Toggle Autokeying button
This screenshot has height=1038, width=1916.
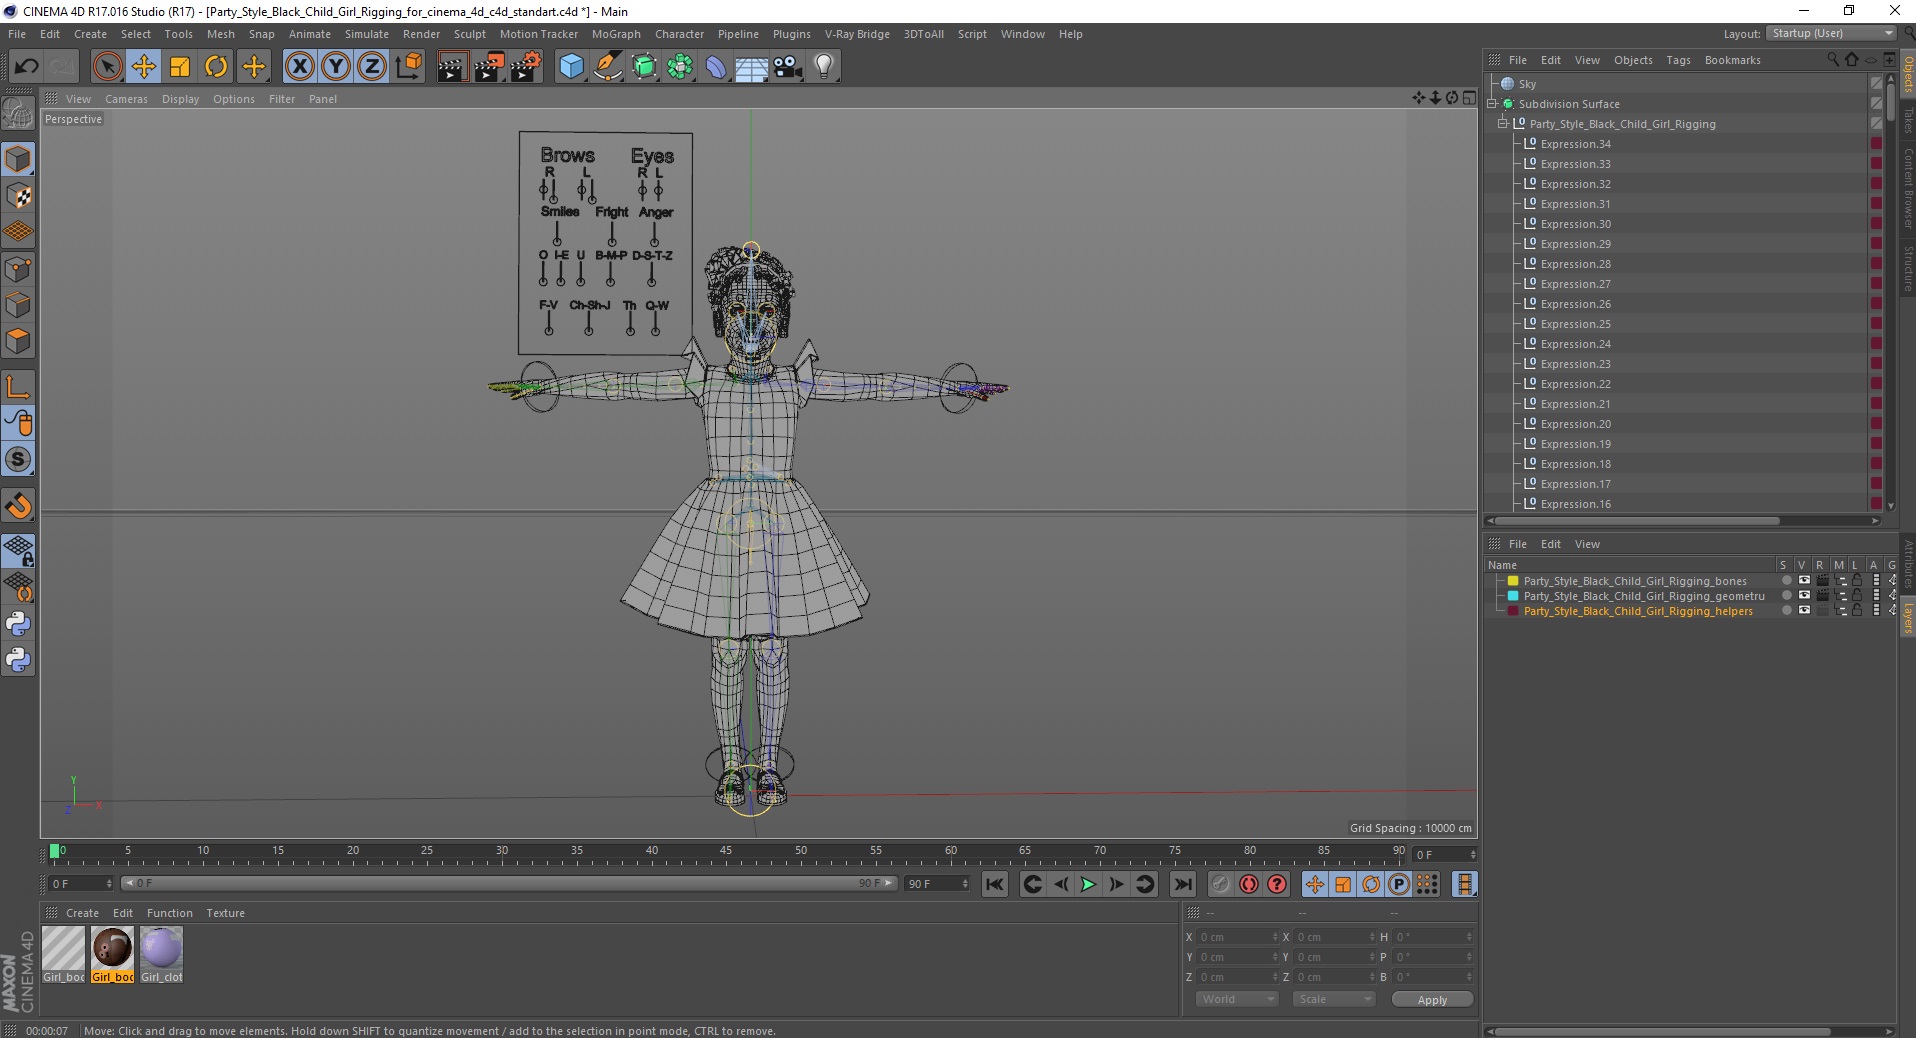click(x=1248, y=884)
